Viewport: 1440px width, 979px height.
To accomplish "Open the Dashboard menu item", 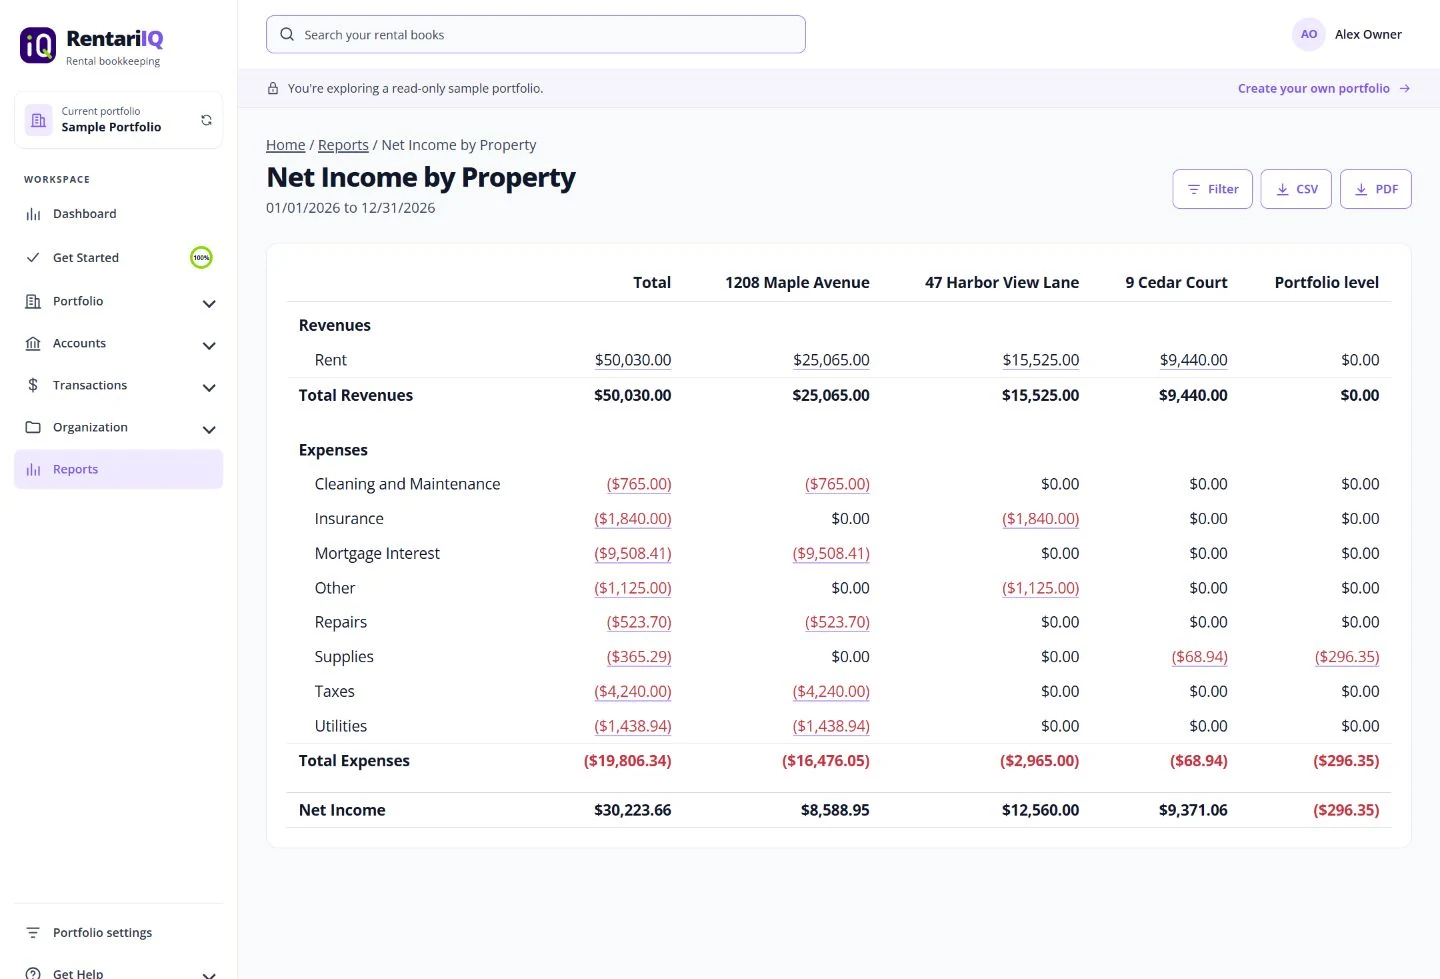I will 118,214.
